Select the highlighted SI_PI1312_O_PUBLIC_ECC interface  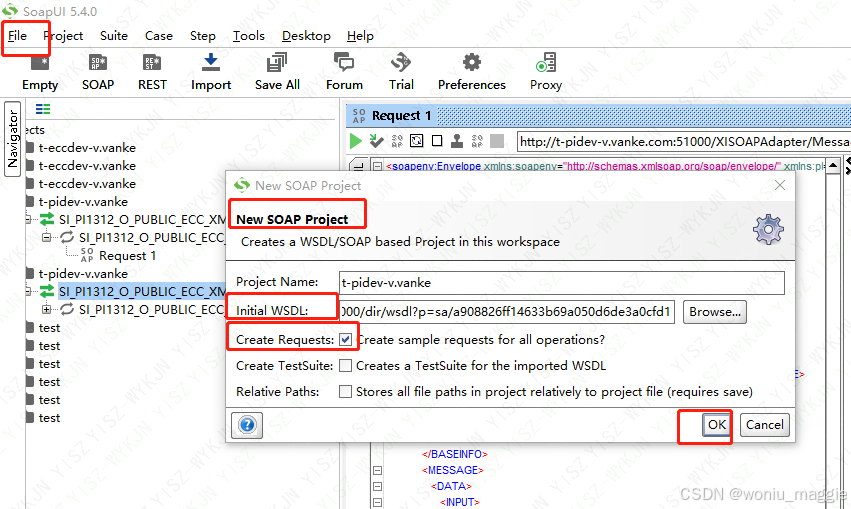[142, 291]
